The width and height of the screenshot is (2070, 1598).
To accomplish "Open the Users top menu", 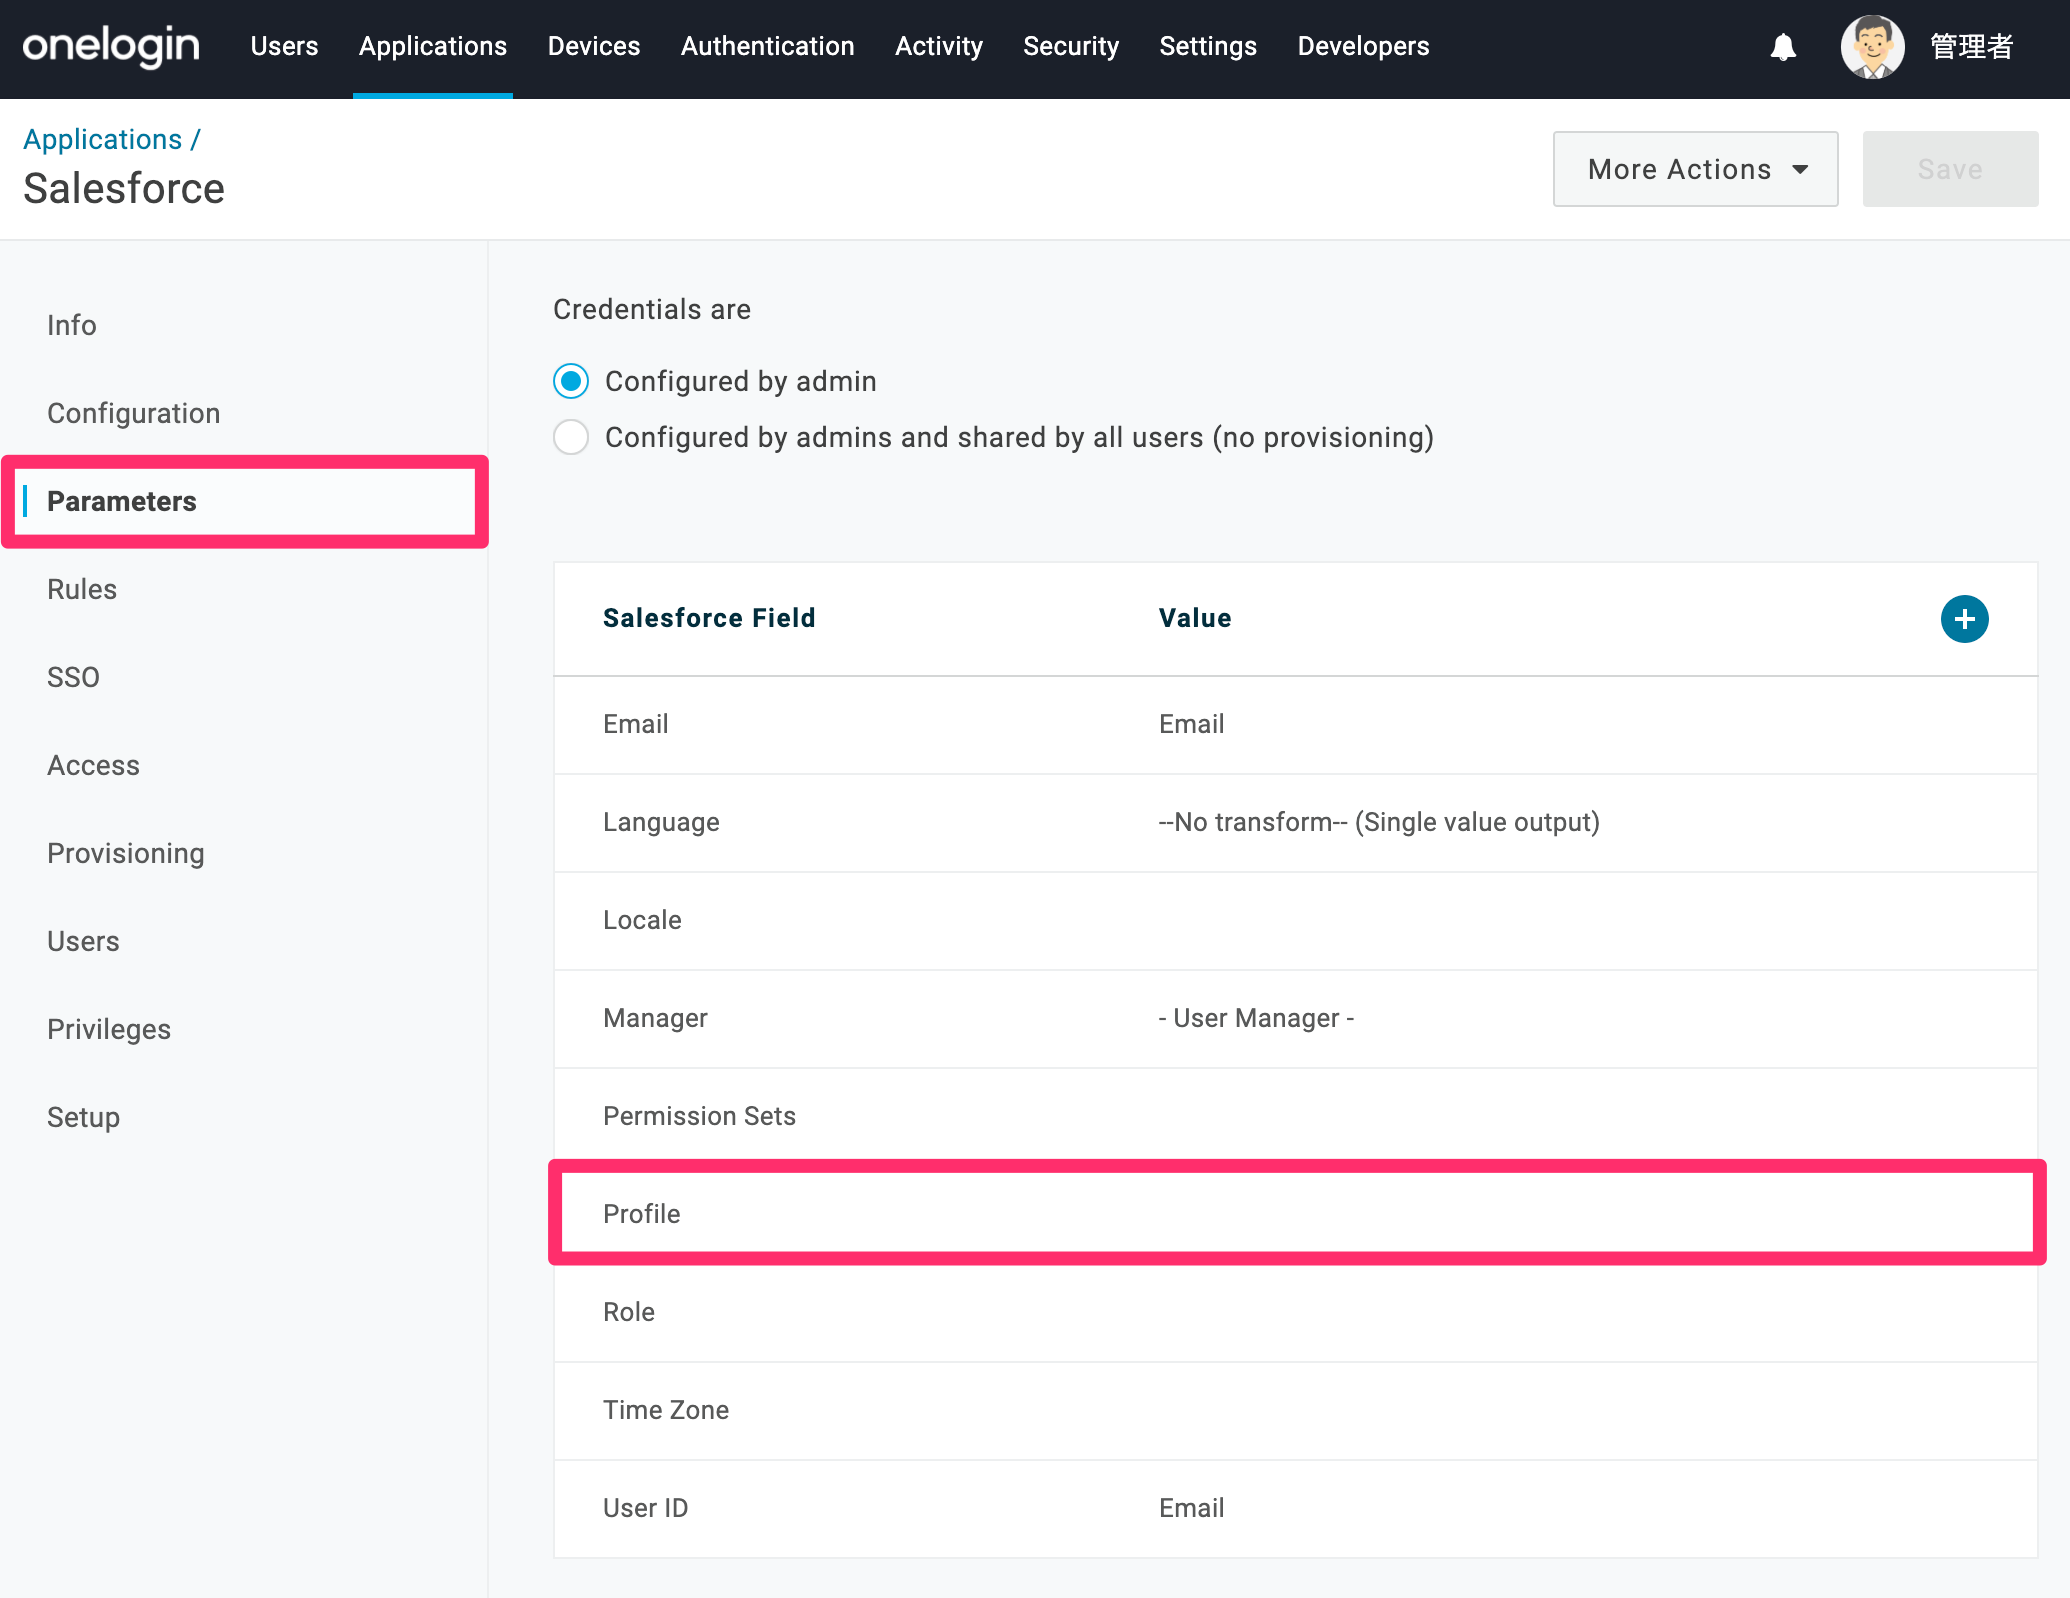I will click(284, 46).
